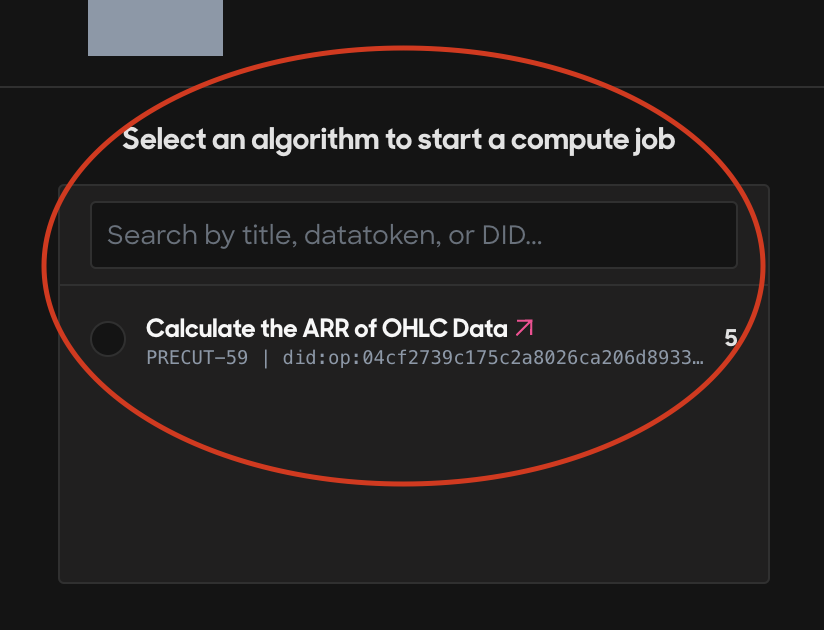Screen dimensions: 824x630
Task: Focus the Search by title, datatoken, or DID field
Action: point(414,235)
